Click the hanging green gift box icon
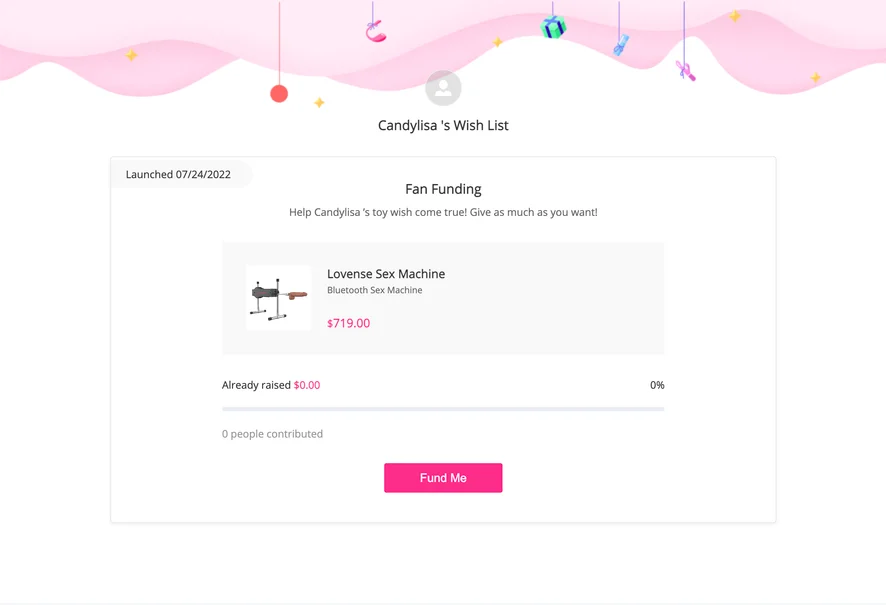This screenshot has width=886, height=605. point(553,27)
